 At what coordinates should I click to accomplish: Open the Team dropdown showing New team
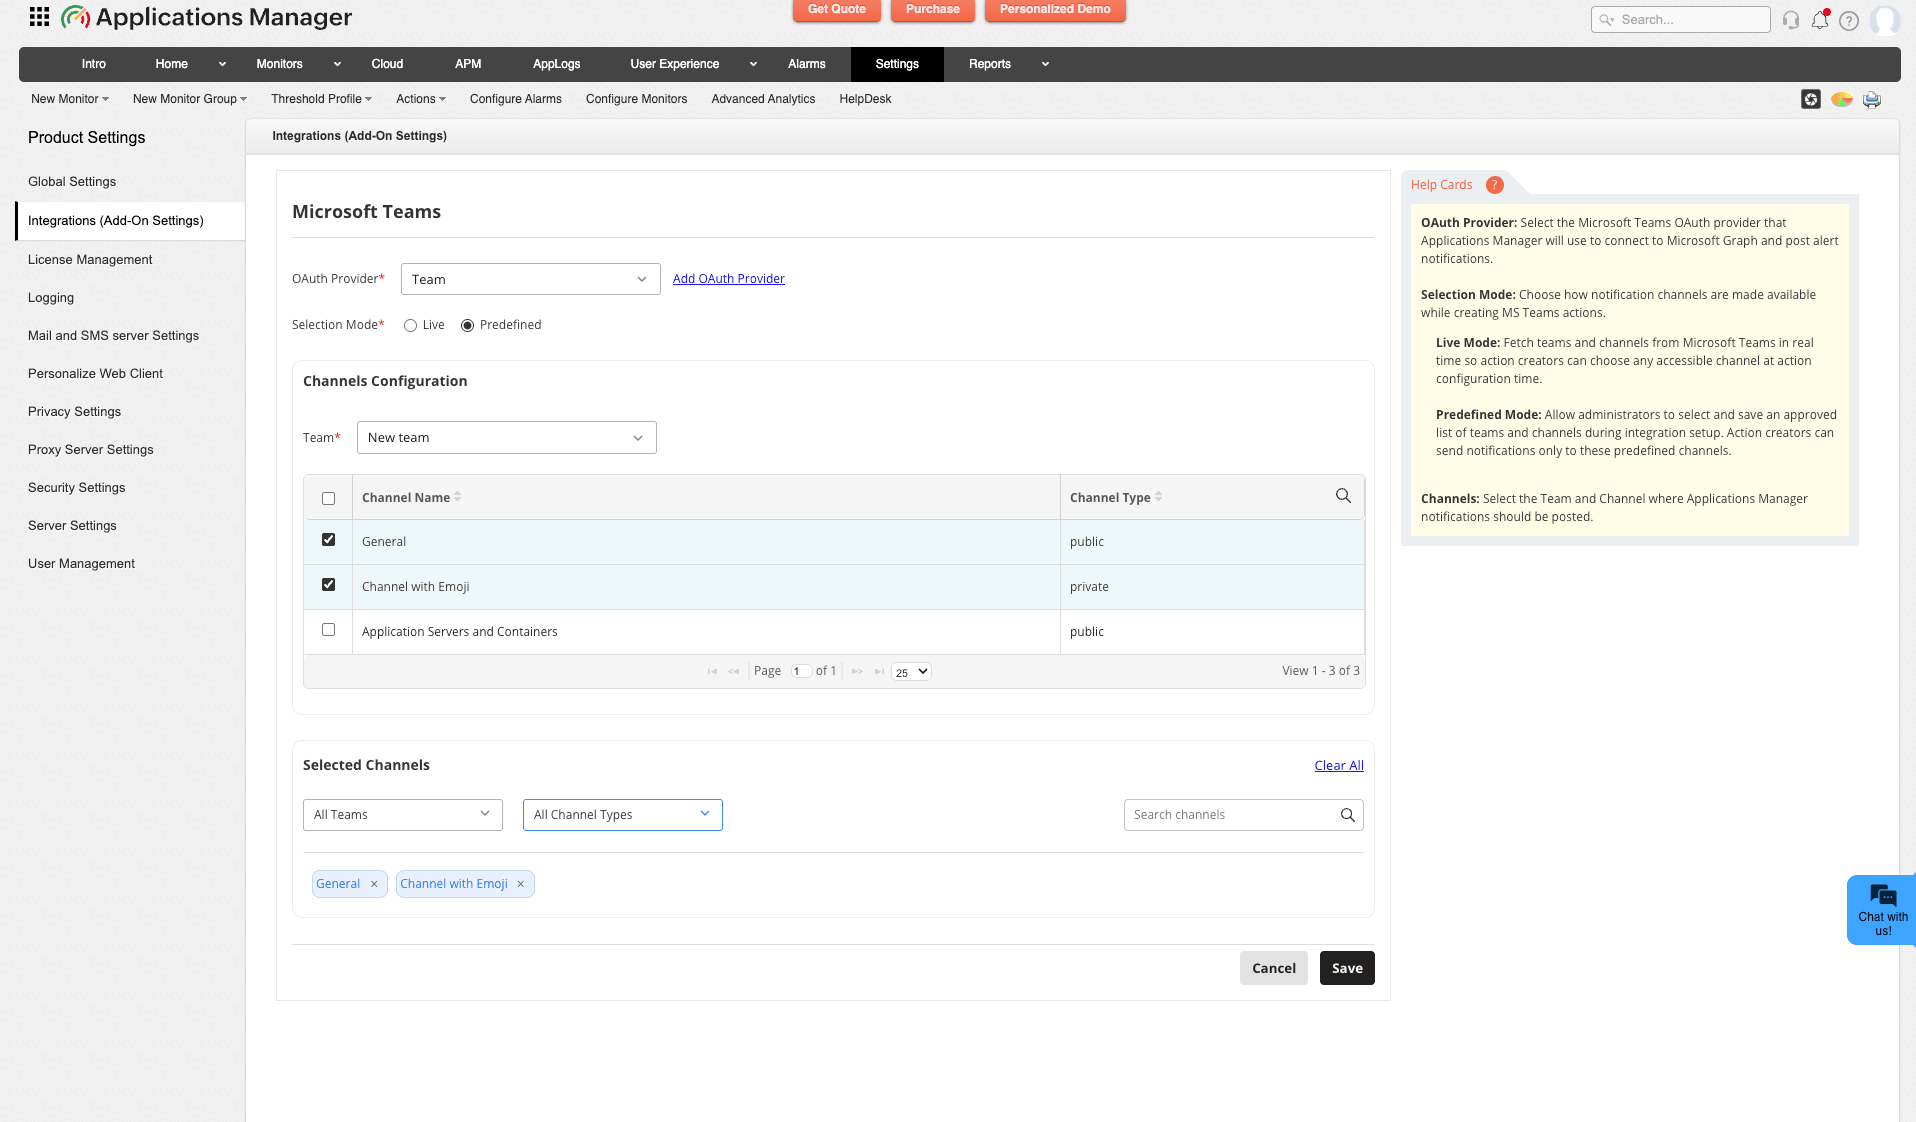[506, 438]
